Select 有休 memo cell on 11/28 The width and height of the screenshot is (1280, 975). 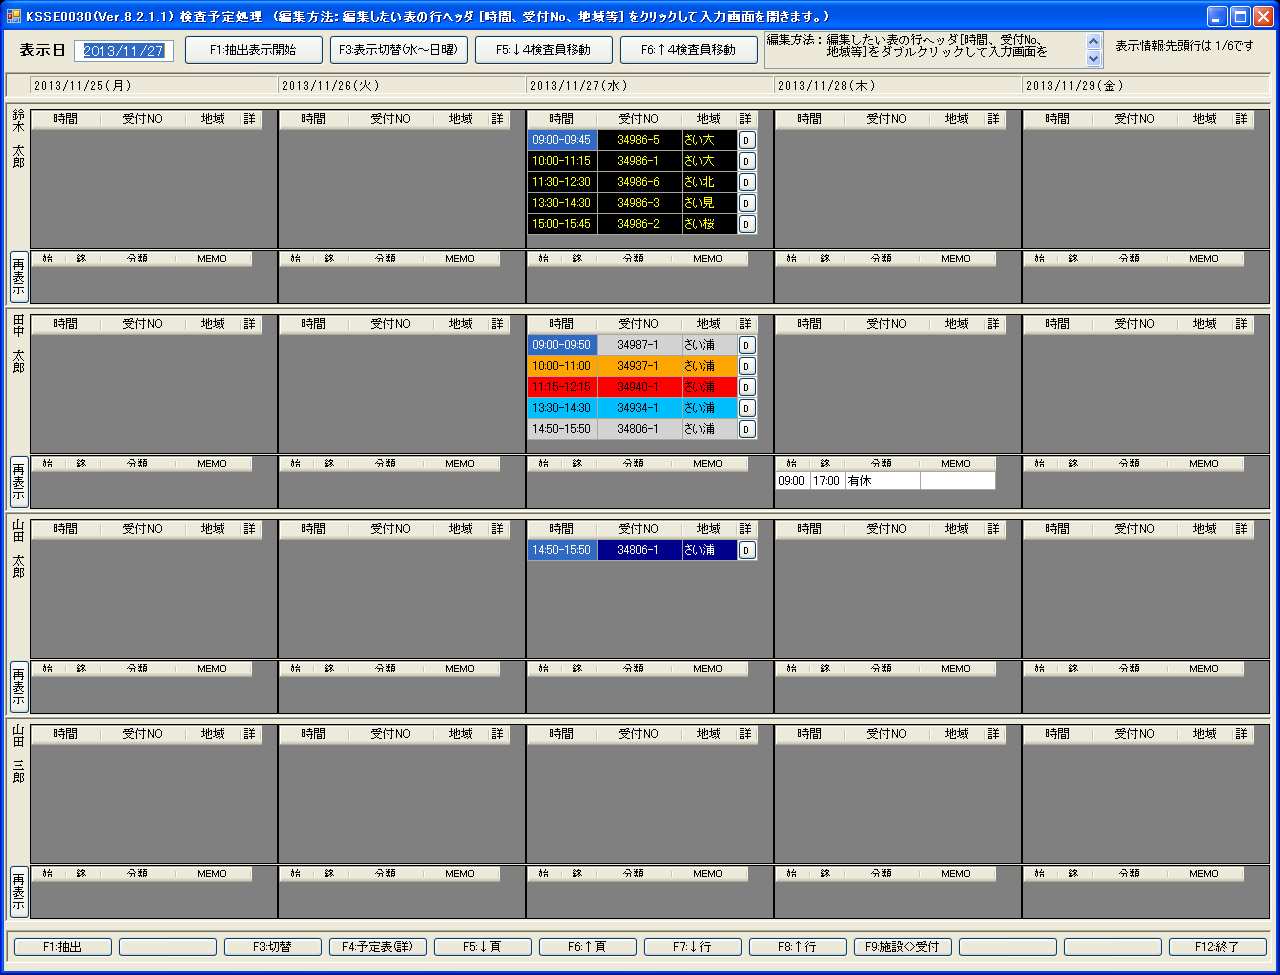click(x=882, y=481)
